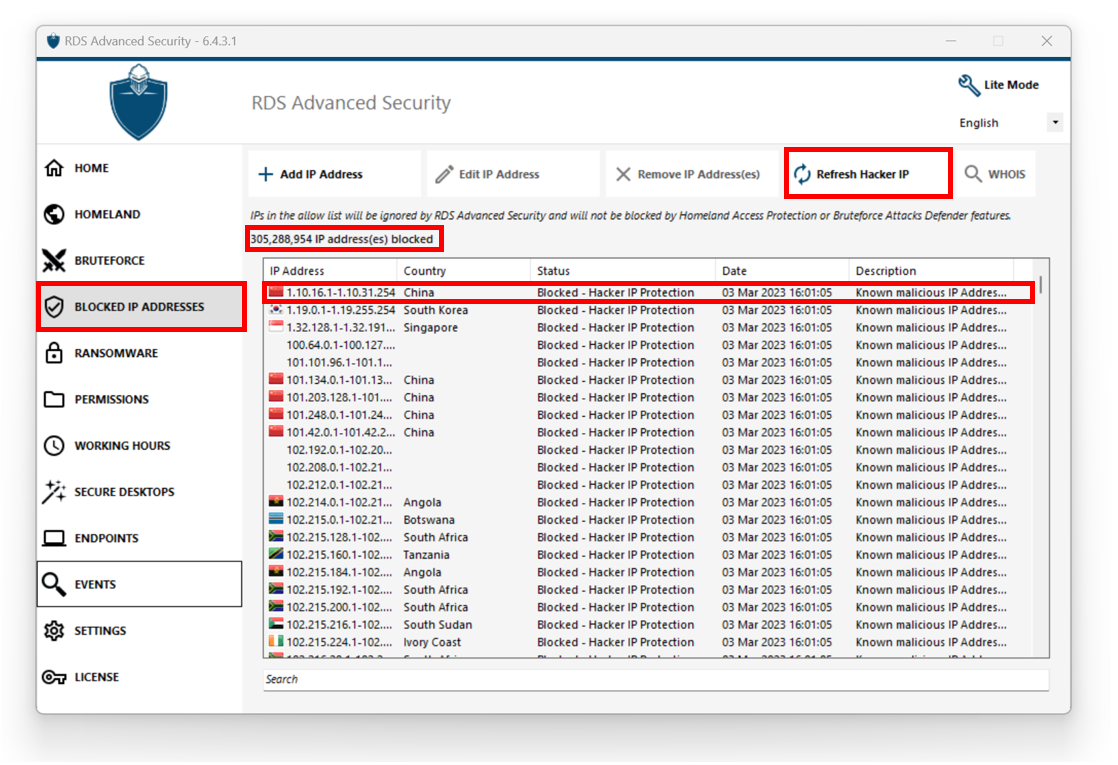The height and width of the screenshot is (765, 1118).
Task: Click the X icon for Remove IP Address(es)
Action: coord(623,175)
